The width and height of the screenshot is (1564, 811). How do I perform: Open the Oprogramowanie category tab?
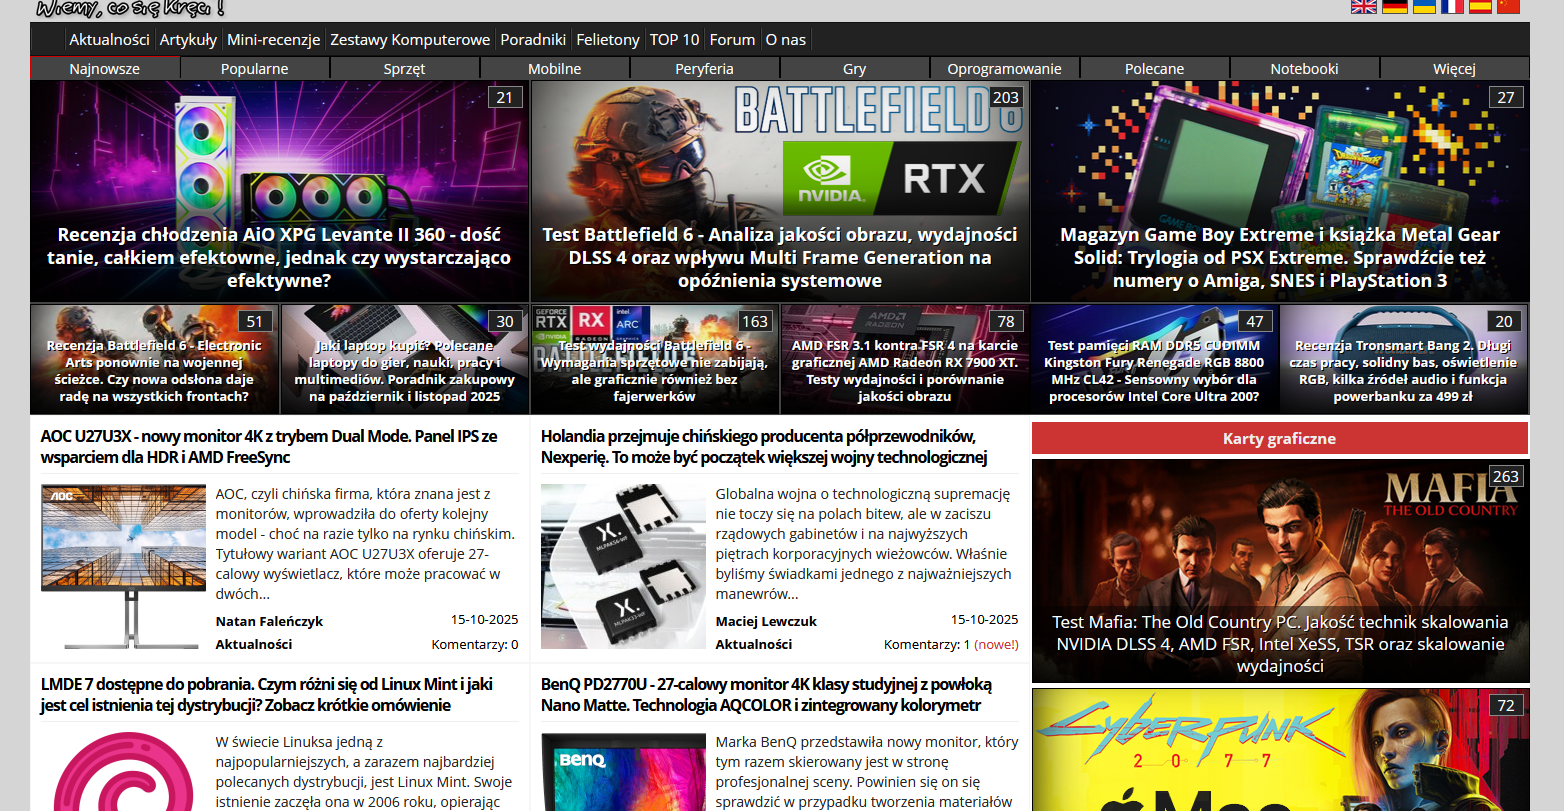pyautogui.click(x=1004, y=69)
